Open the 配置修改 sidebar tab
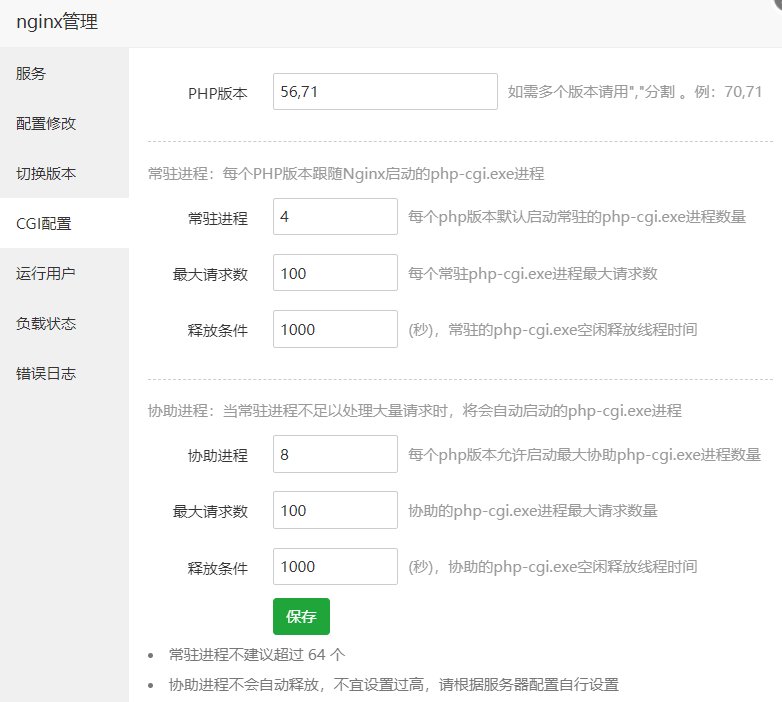Viewport: 782px width, 702px height. [x=64, y=123]
